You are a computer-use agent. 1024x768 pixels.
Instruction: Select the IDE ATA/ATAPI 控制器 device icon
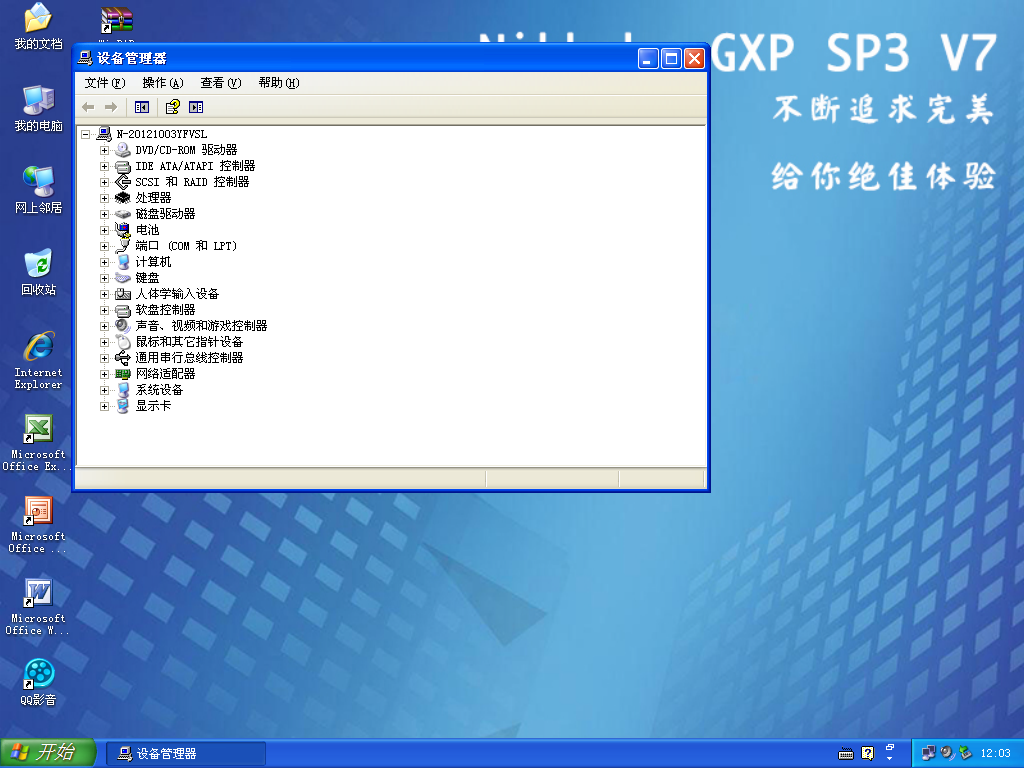[123, 167]
